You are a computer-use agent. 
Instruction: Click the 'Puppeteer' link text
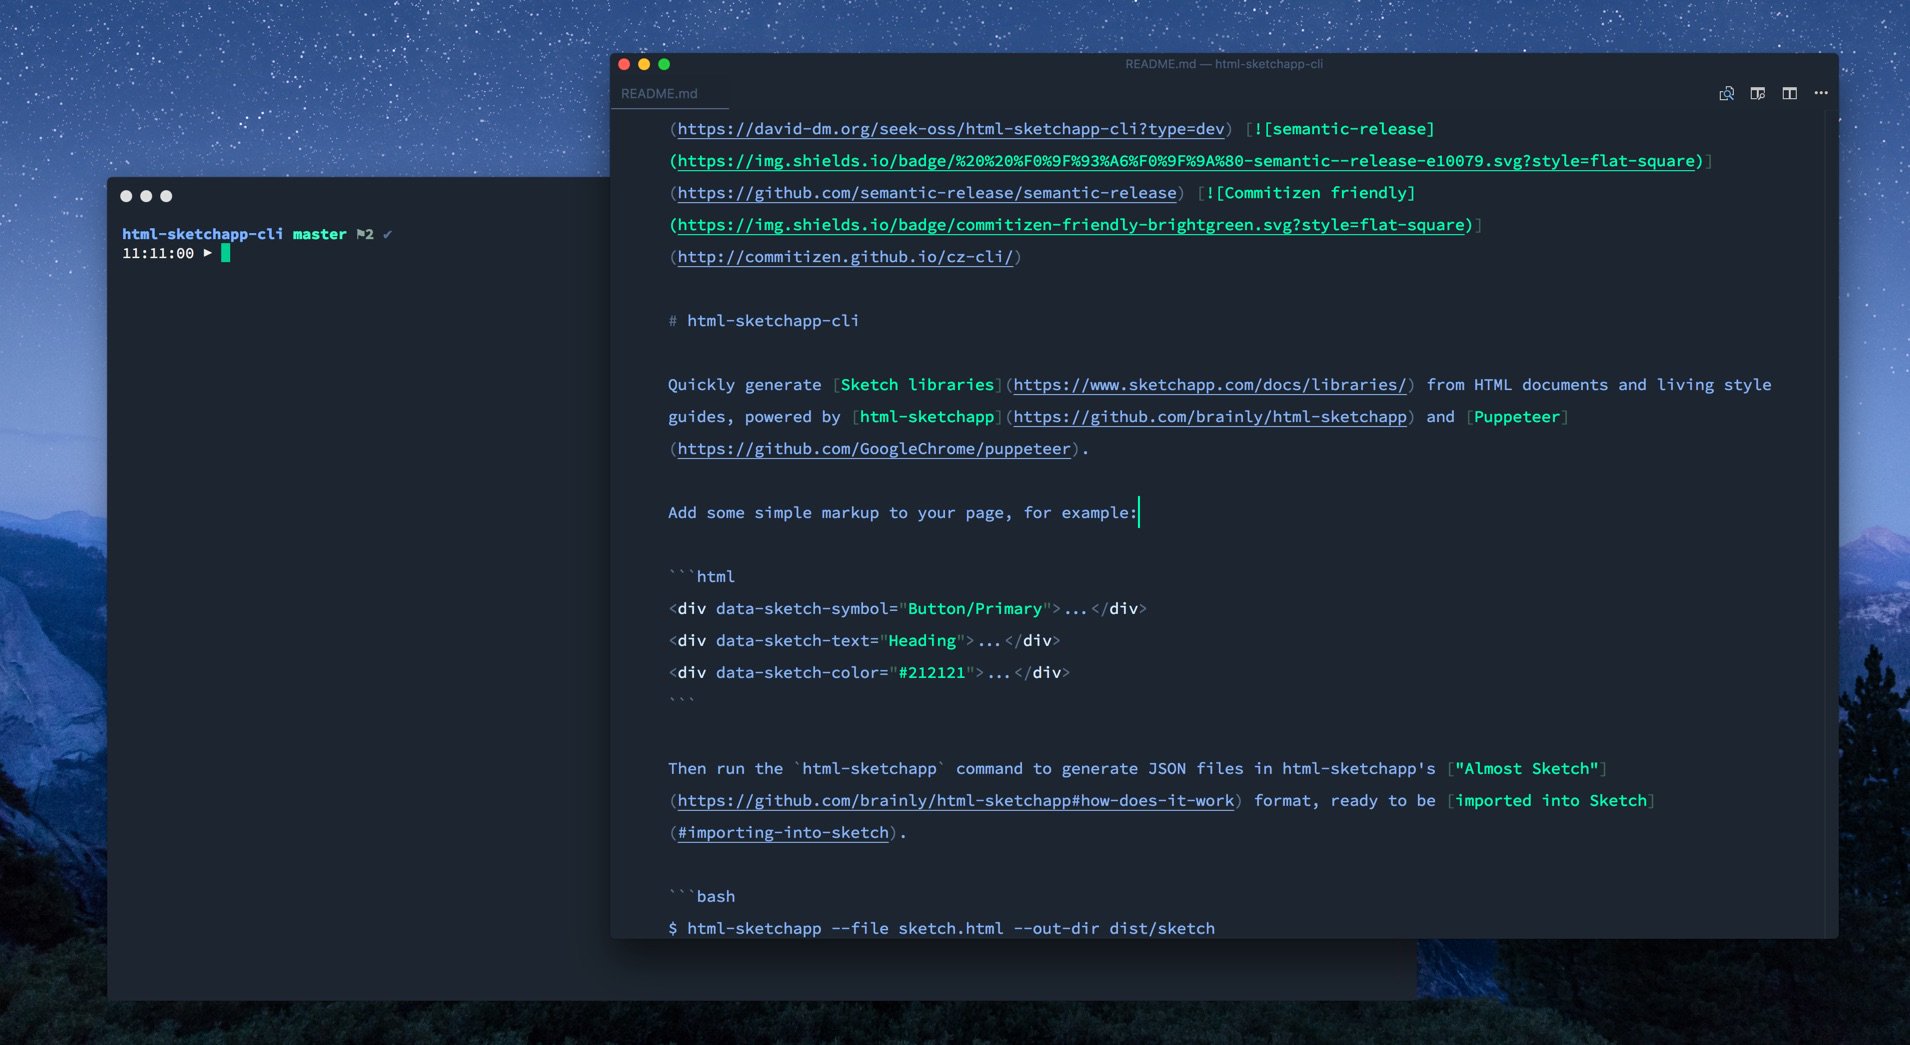(1516, 417)
